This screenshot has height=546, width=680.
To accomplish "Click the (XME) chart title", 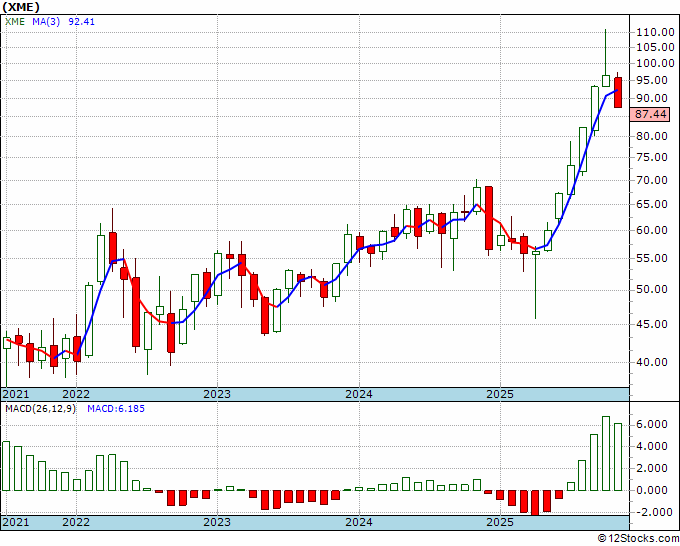I will 21,7.
